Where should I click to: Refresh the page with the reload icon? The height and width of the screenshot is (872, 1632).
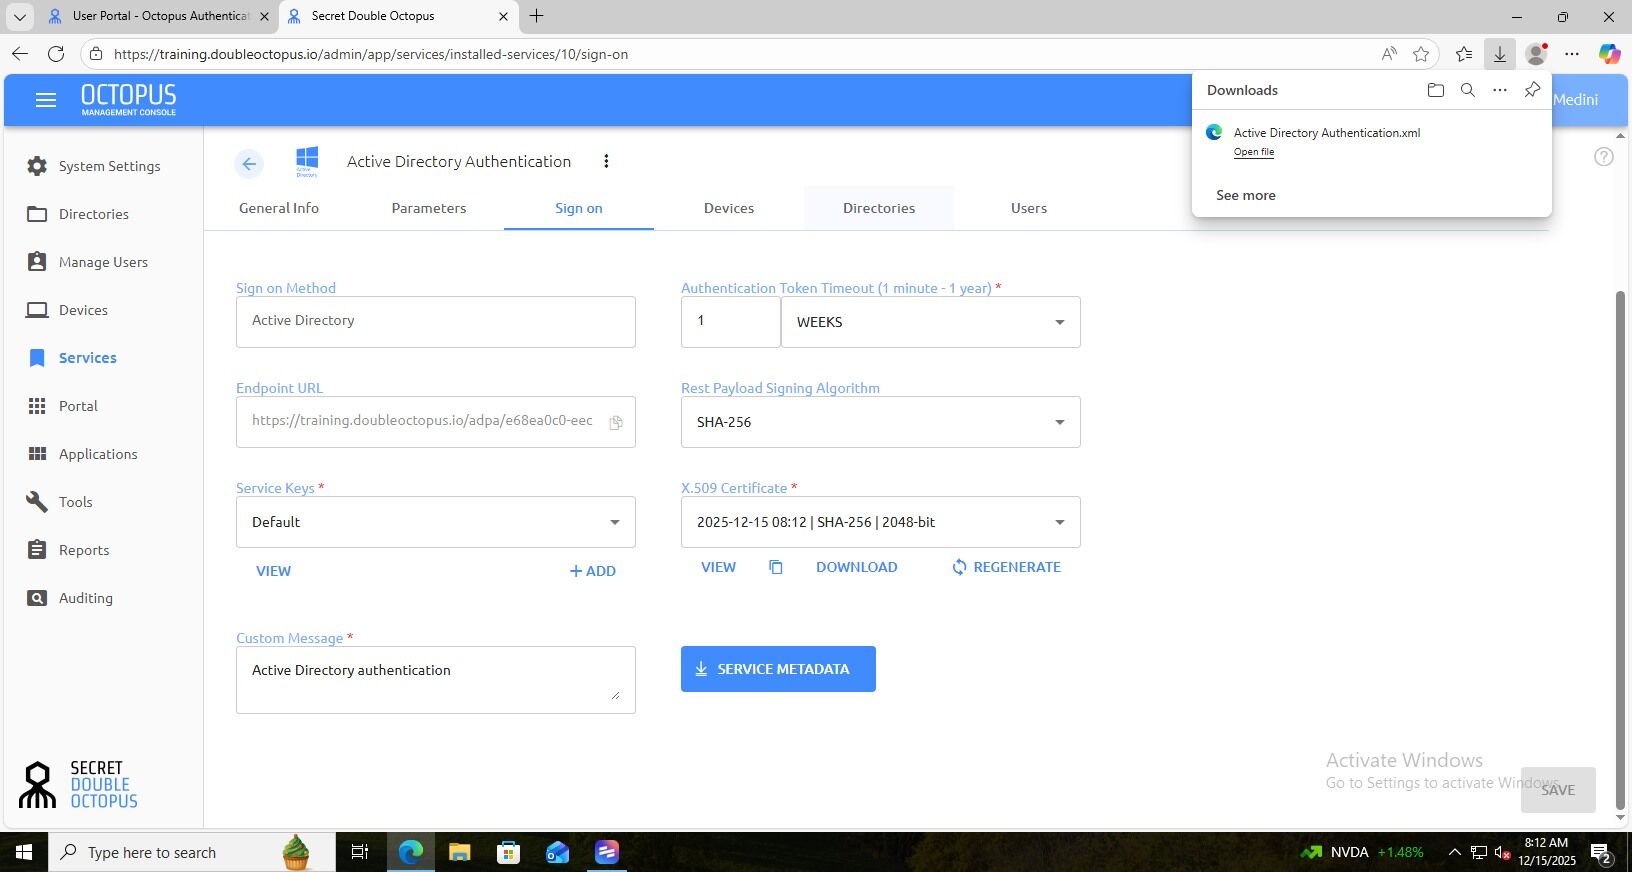coord(56,54)
